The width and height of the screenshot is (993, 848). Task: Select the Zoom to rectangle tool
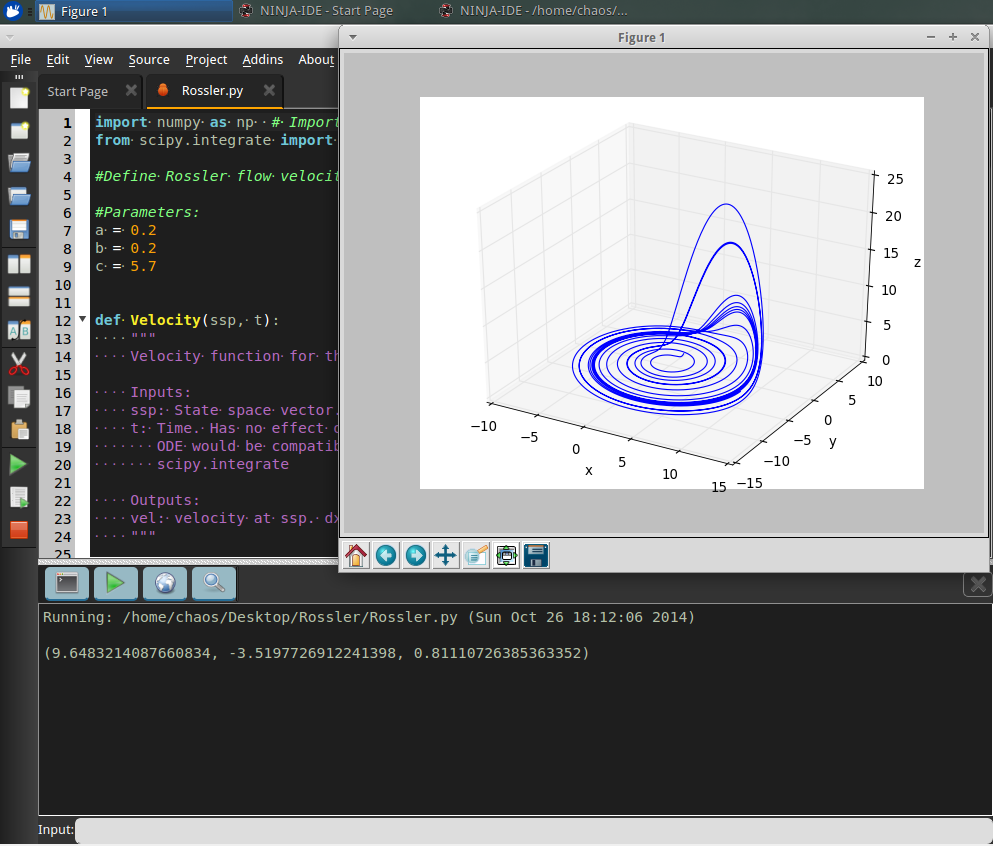pos(476,557)
